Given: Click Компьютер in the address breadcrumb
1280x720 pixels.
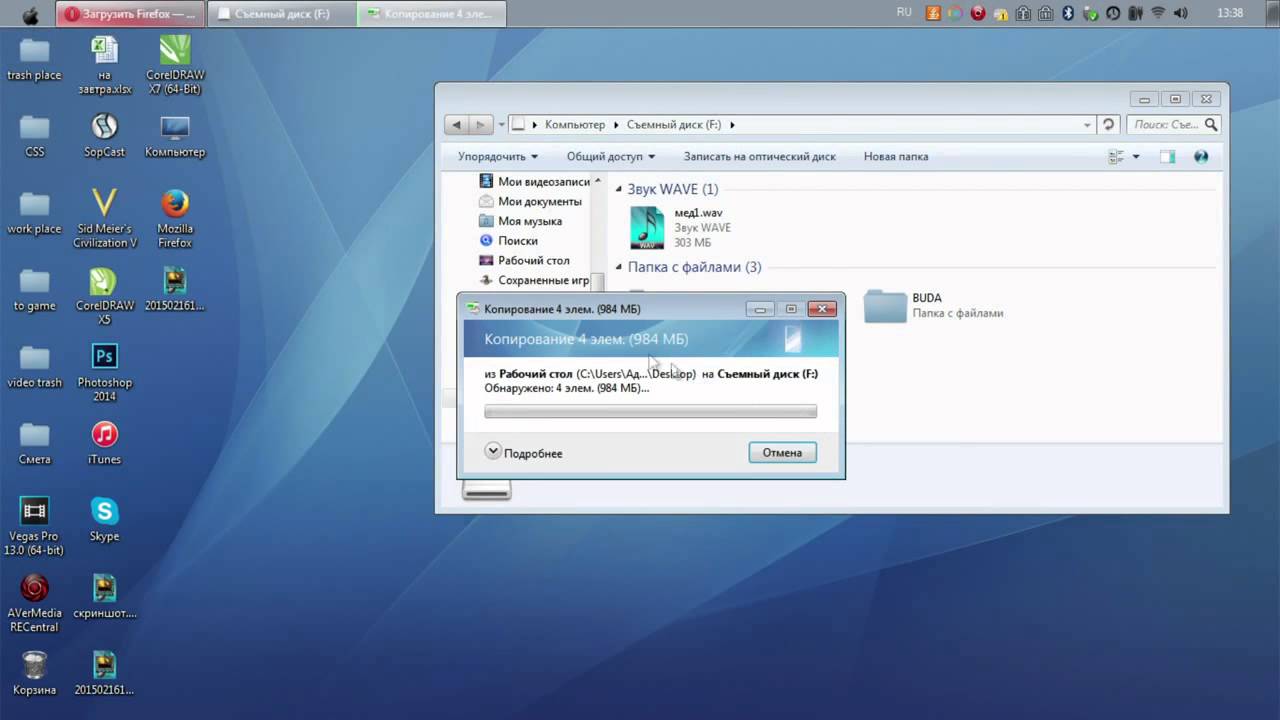Looking at the screenshot, I should (x=575, y=125).
